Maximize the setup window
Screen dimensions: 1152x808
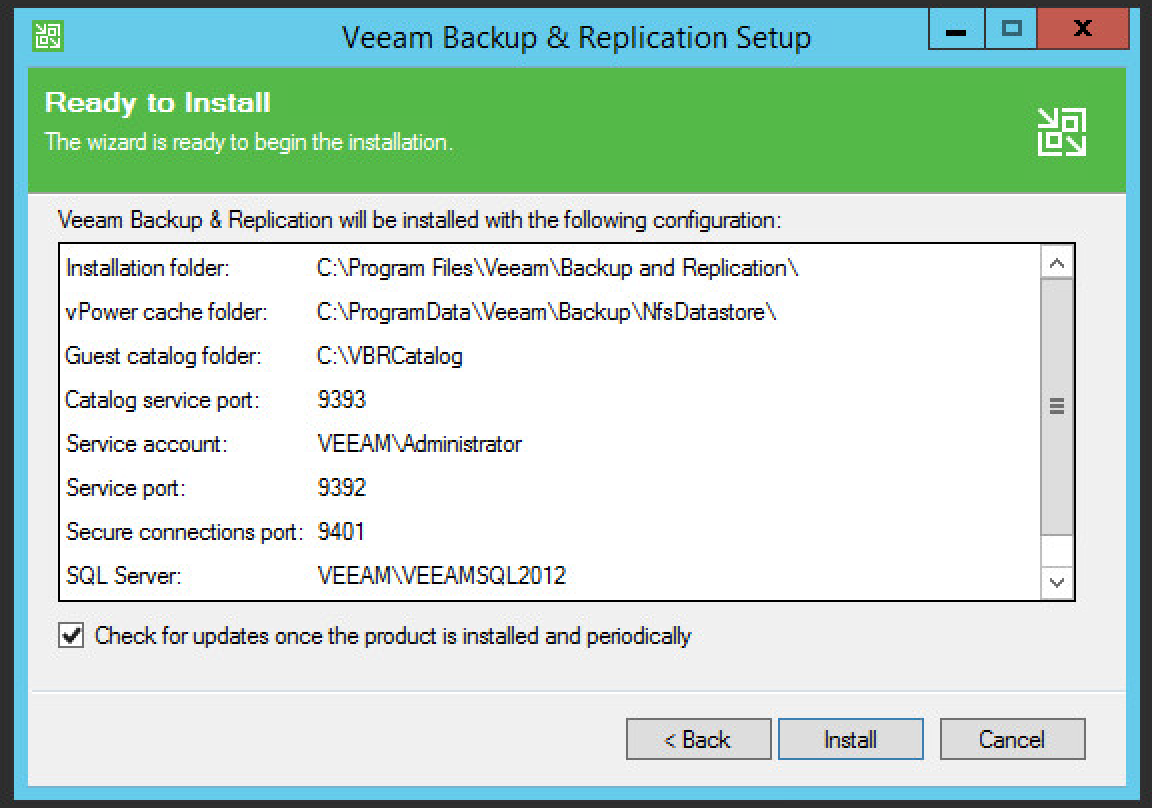click(x=1010, y=30)
